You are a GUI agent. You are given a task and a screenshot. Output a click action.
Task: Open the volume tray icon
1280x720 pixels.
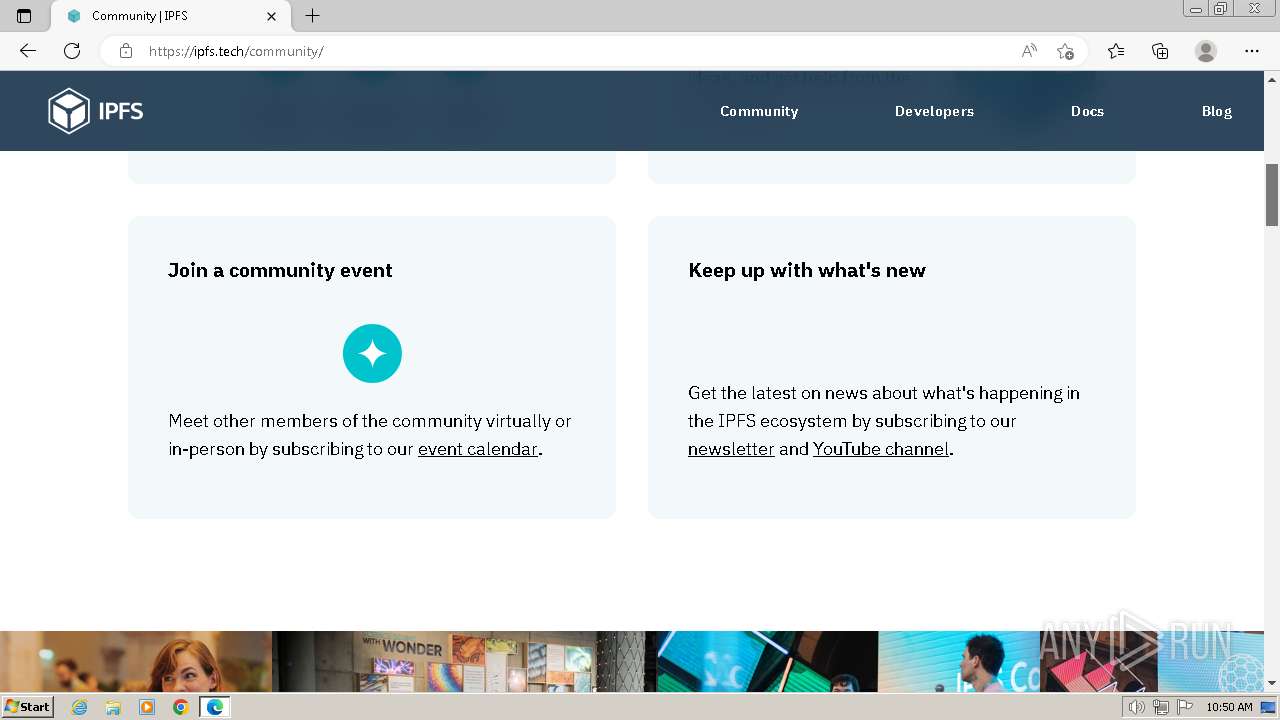click(1136, 707)
